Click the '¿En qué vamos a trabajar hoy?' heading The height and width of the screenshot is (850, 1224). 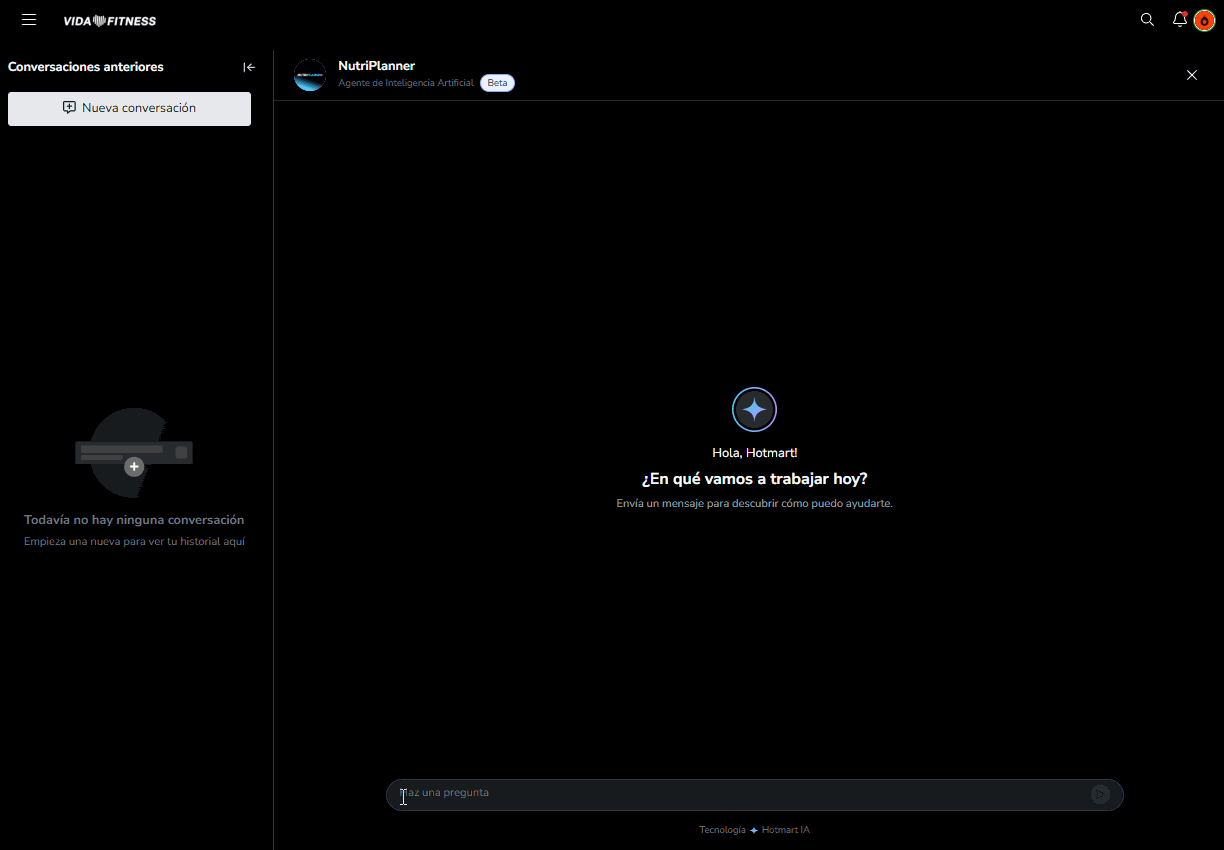[754, 479]
